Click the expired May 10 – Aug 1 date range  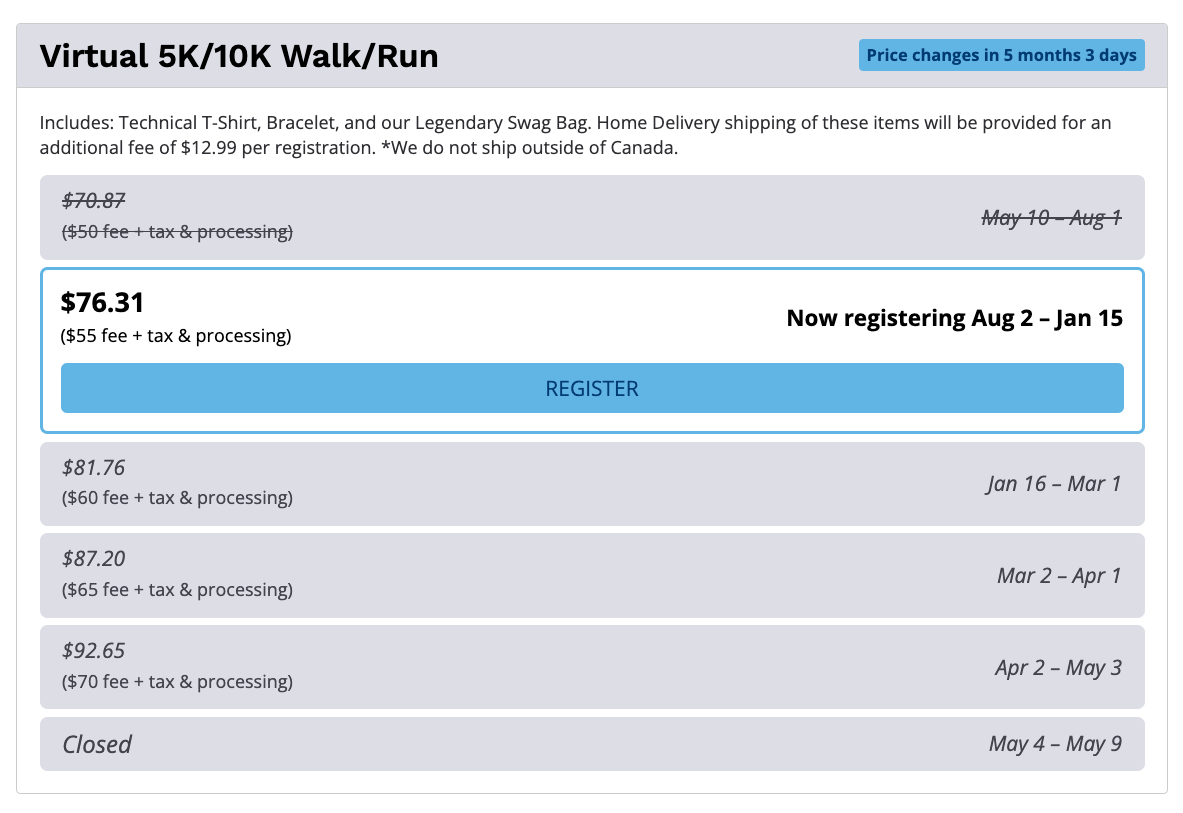tap(1051, 217)
